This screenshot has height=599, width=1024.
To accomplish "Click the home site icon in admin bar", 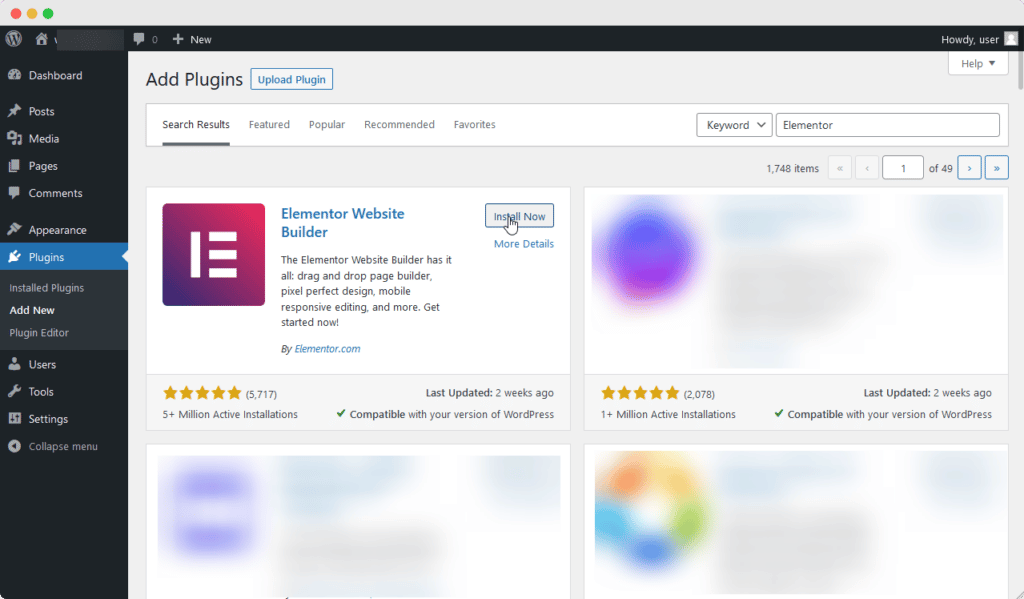I will coord(41,39).
